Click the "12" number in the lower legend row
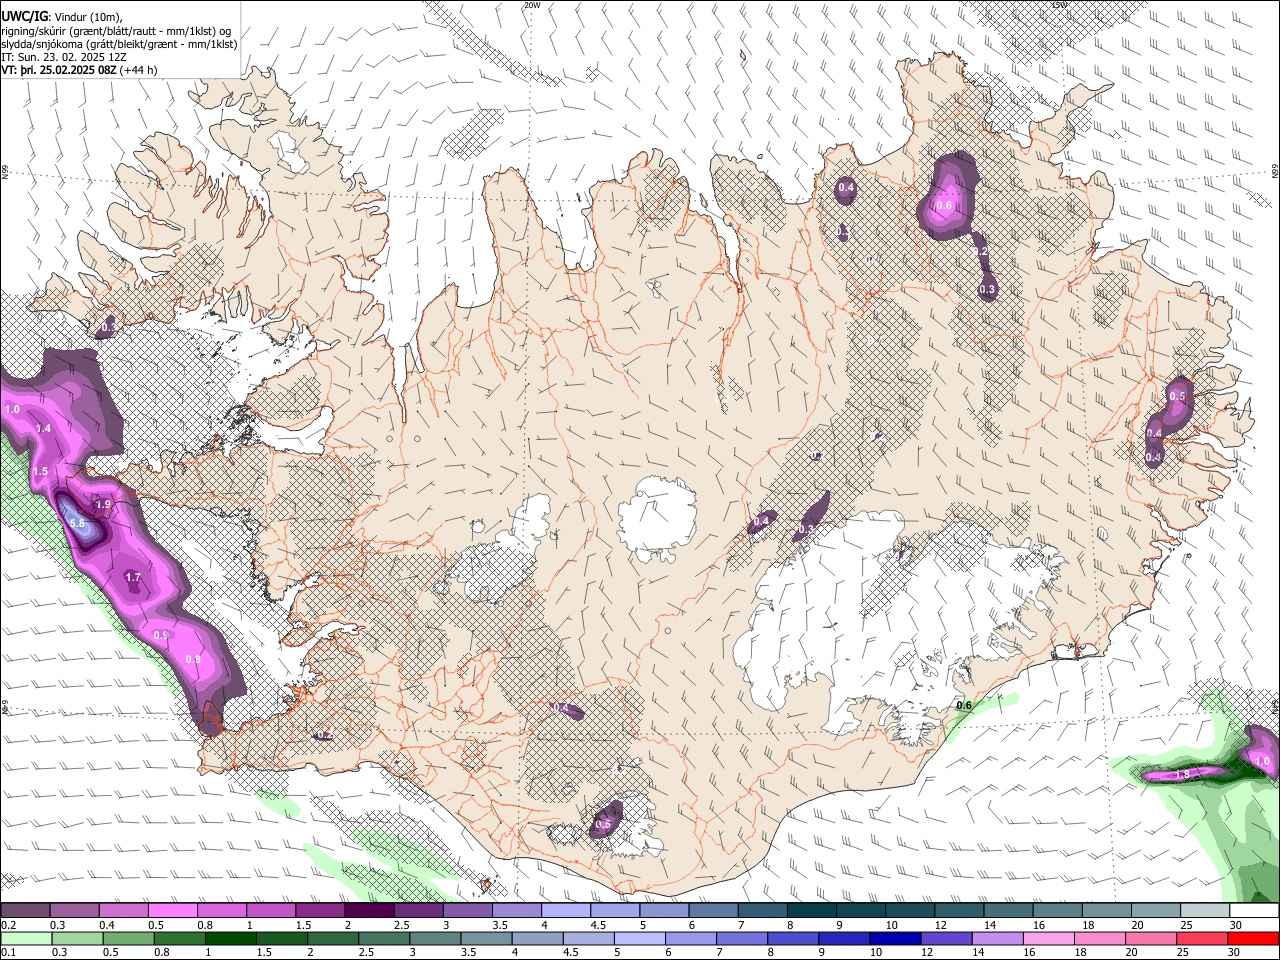1280x960 pixels. pyautogui.click(x=927, y=953)
